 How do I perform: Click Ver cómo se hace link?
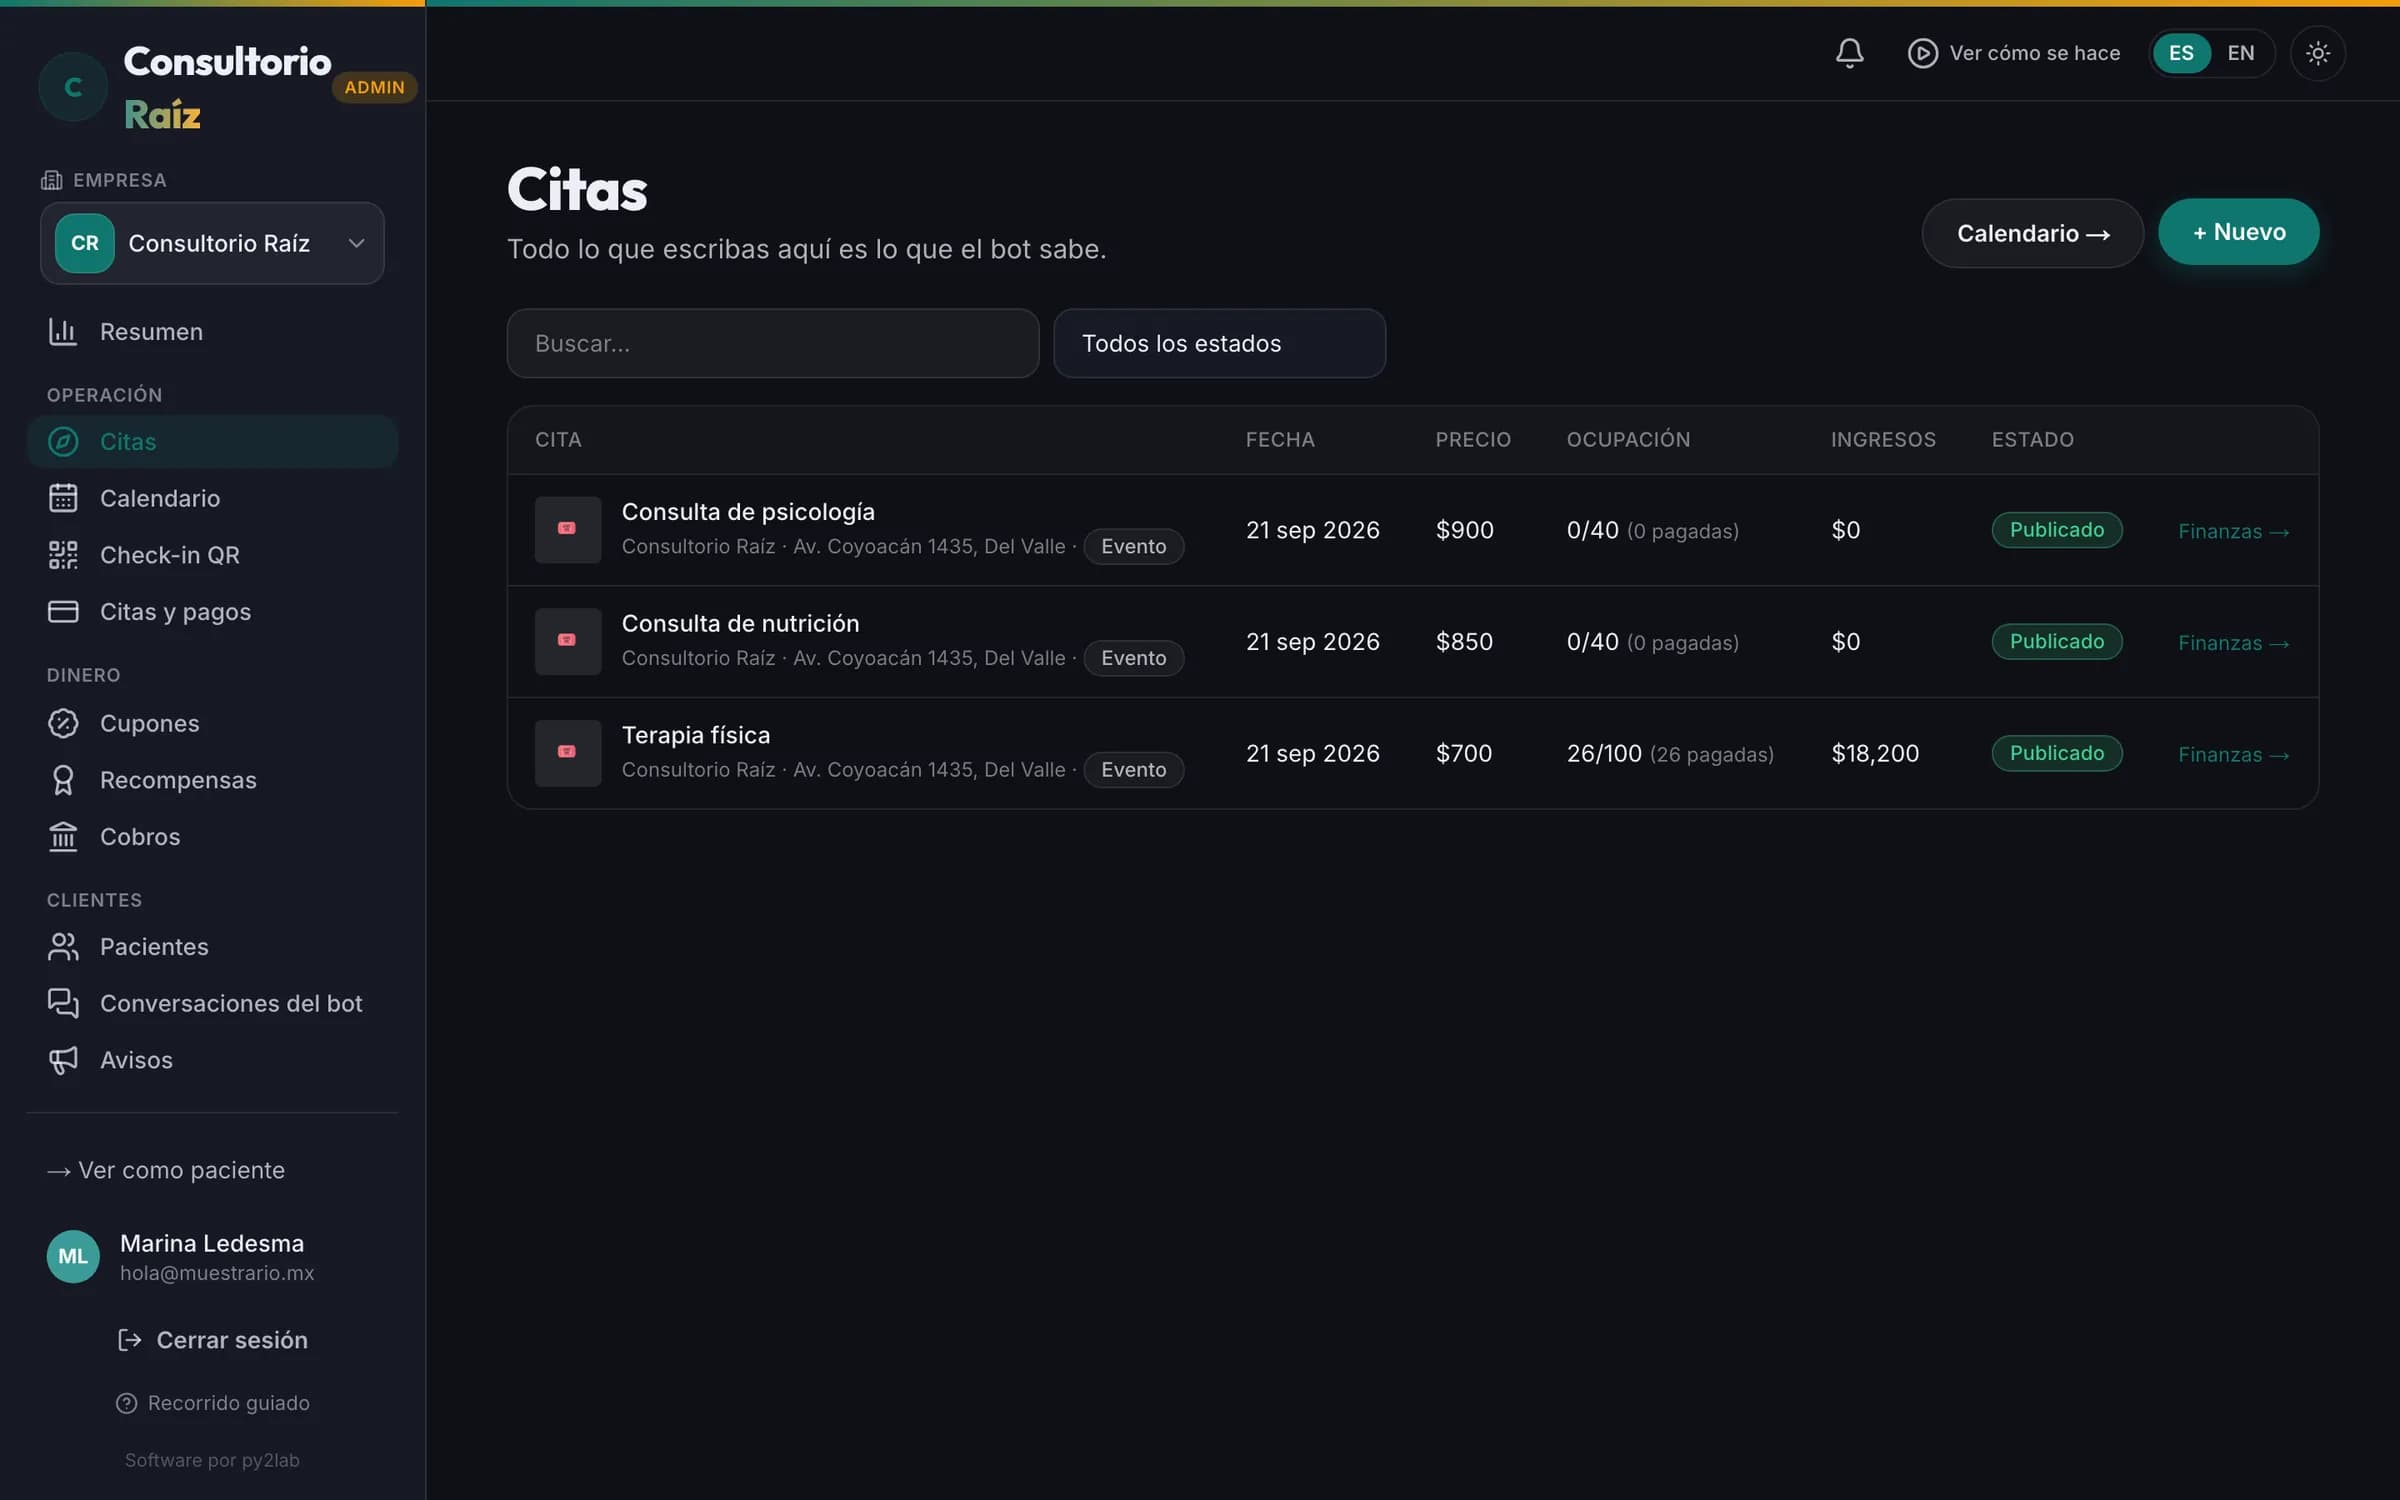(2013, 53)
